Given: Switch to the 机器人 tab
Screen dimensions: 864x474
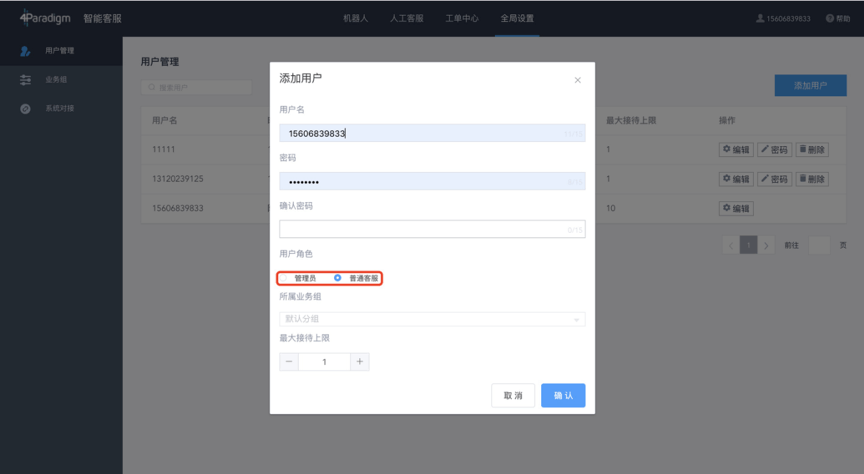Looking at the screenshot, I should pos(355,18).
